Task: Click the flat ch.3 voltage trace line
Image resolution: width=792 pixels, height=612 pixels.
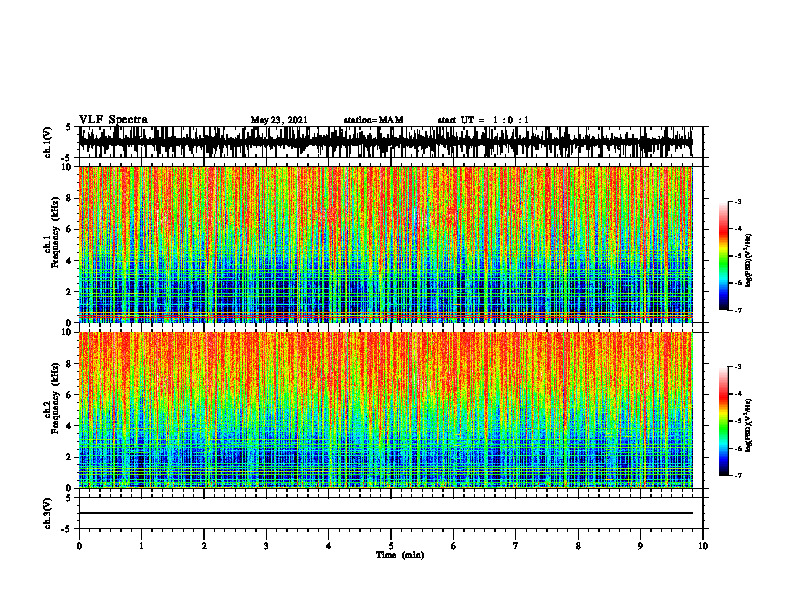Action: coord(386,513)
